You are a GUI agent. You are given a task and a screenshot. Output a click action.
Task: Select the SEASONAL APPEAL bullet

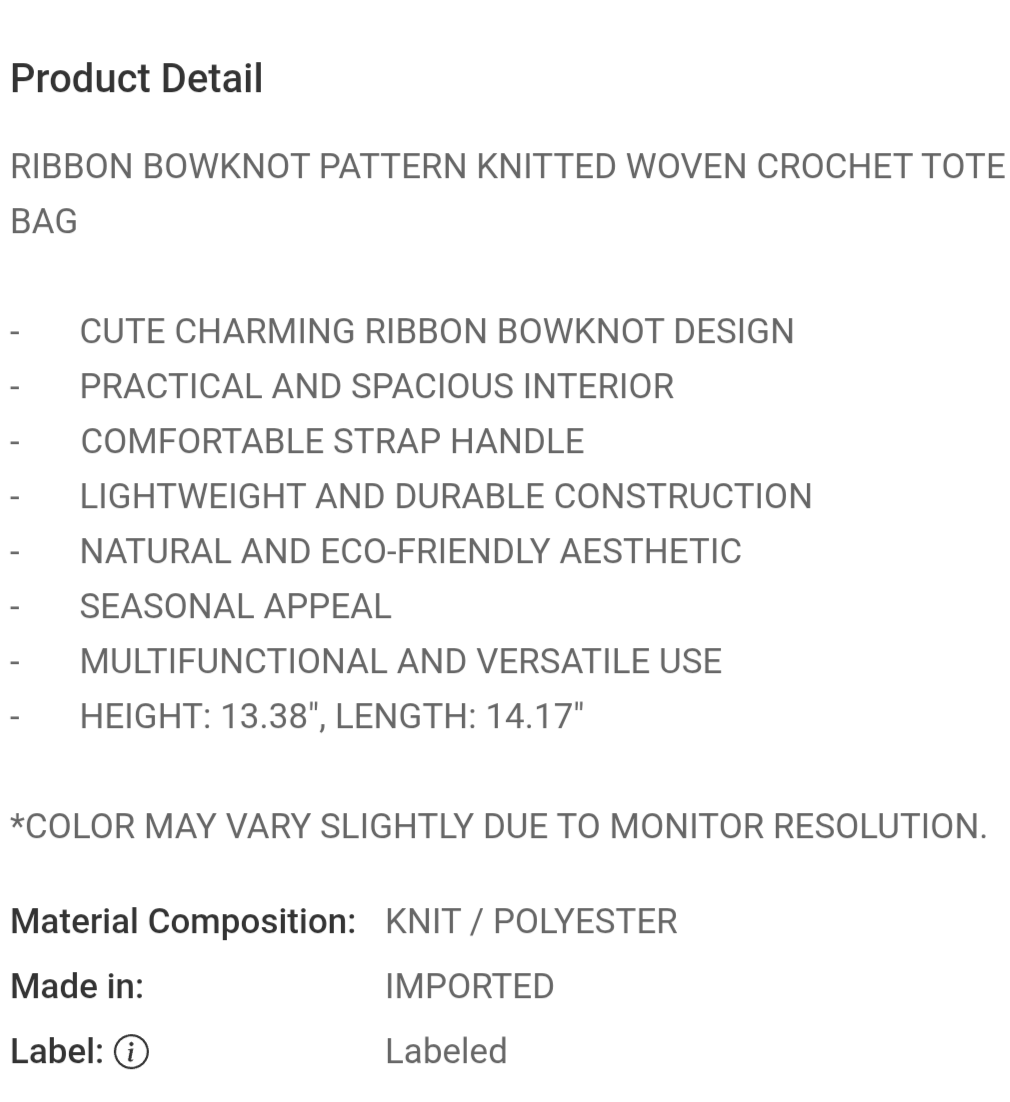(x=235, y=606)
